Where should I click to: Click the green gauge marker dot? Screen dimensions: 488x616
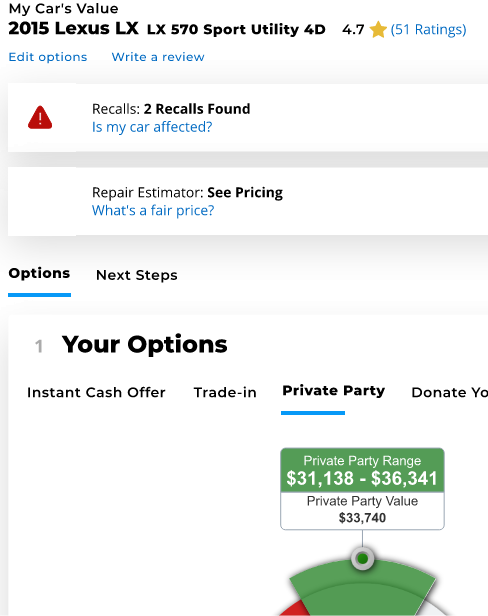(x=362, y=558)
